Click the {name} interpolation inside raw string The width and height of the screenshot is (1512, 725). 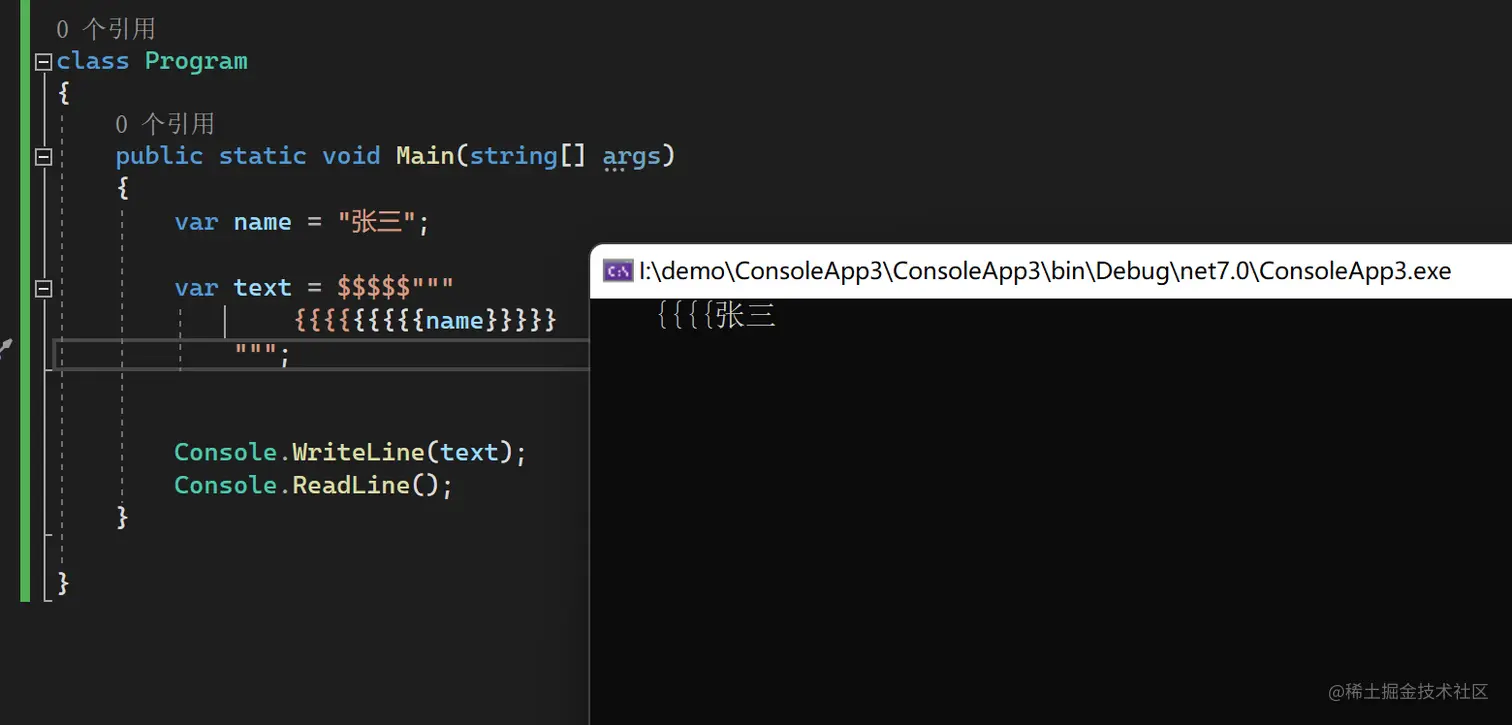455,321
